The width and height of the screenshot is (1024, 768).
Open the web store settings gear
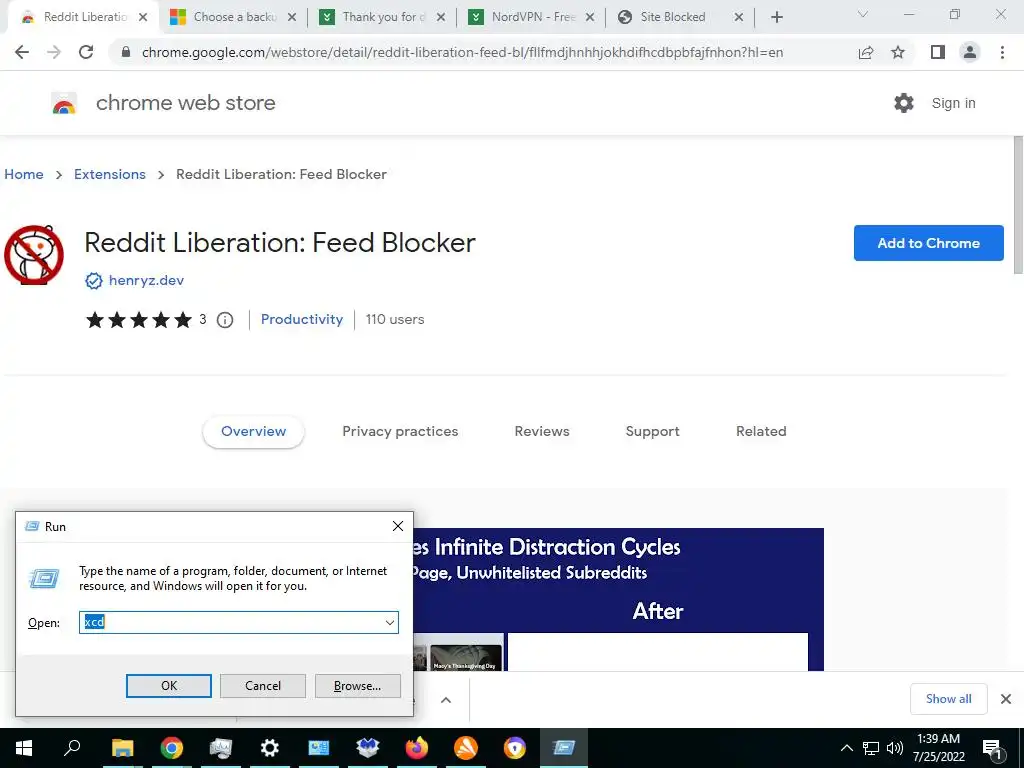coord(904,103)
